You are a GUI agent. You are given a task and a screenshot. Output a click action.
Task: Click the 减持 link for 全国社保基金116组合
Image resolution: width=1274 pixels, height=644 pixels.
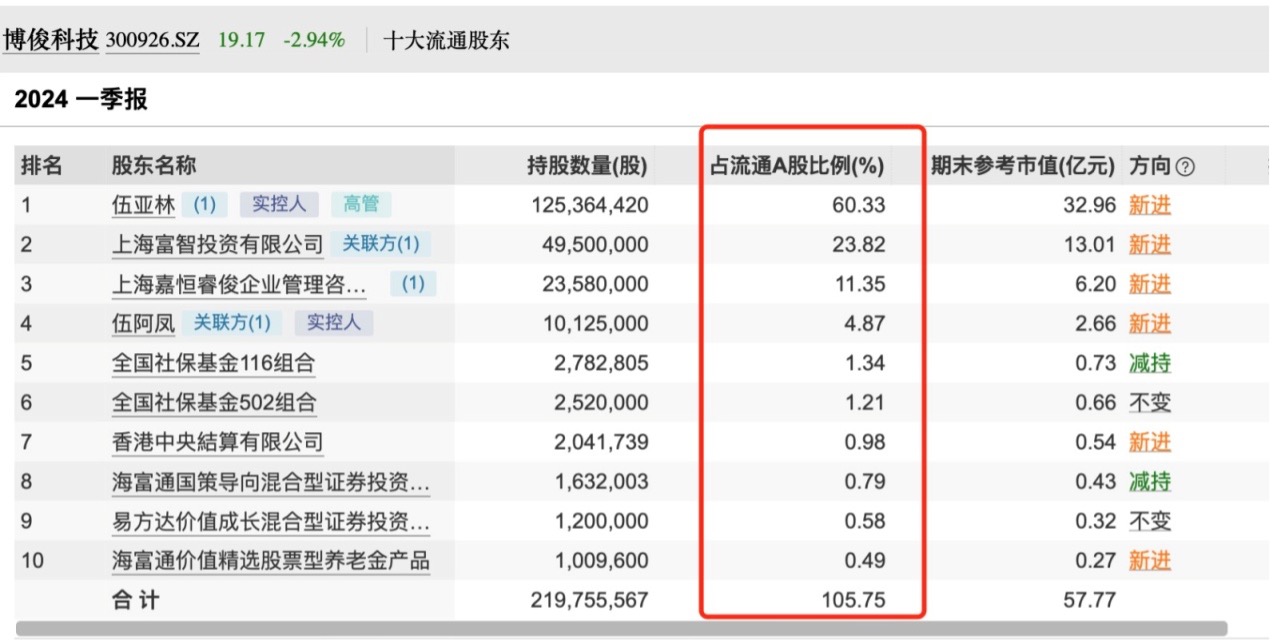1149,363
